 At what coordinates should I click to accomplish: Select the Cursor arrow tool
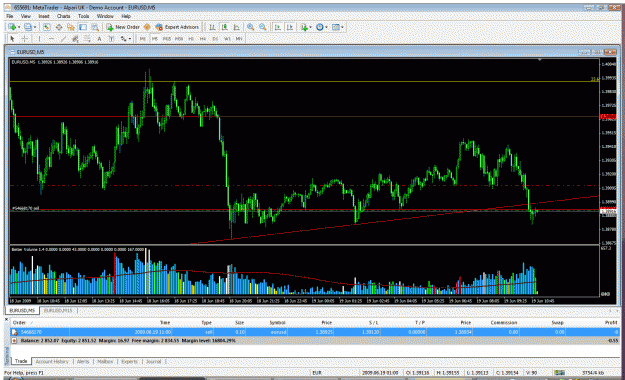coord(12,39)
